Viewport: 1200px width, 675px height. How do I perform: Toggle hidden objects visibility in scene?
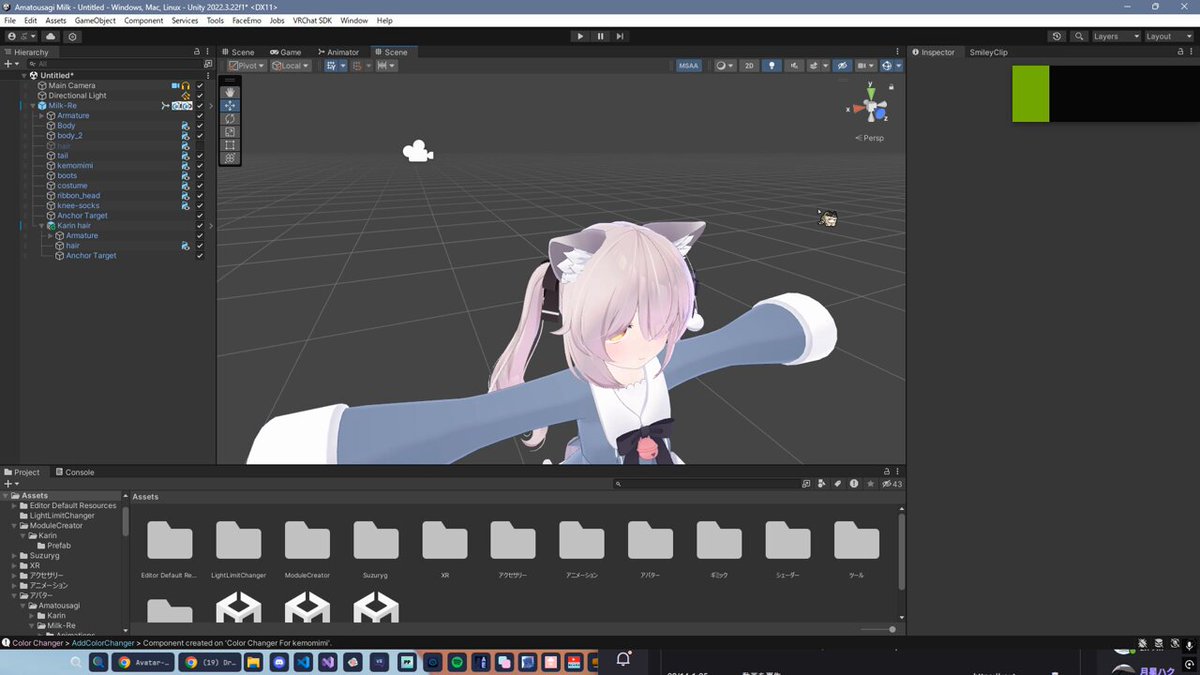(x=842, y=65)
